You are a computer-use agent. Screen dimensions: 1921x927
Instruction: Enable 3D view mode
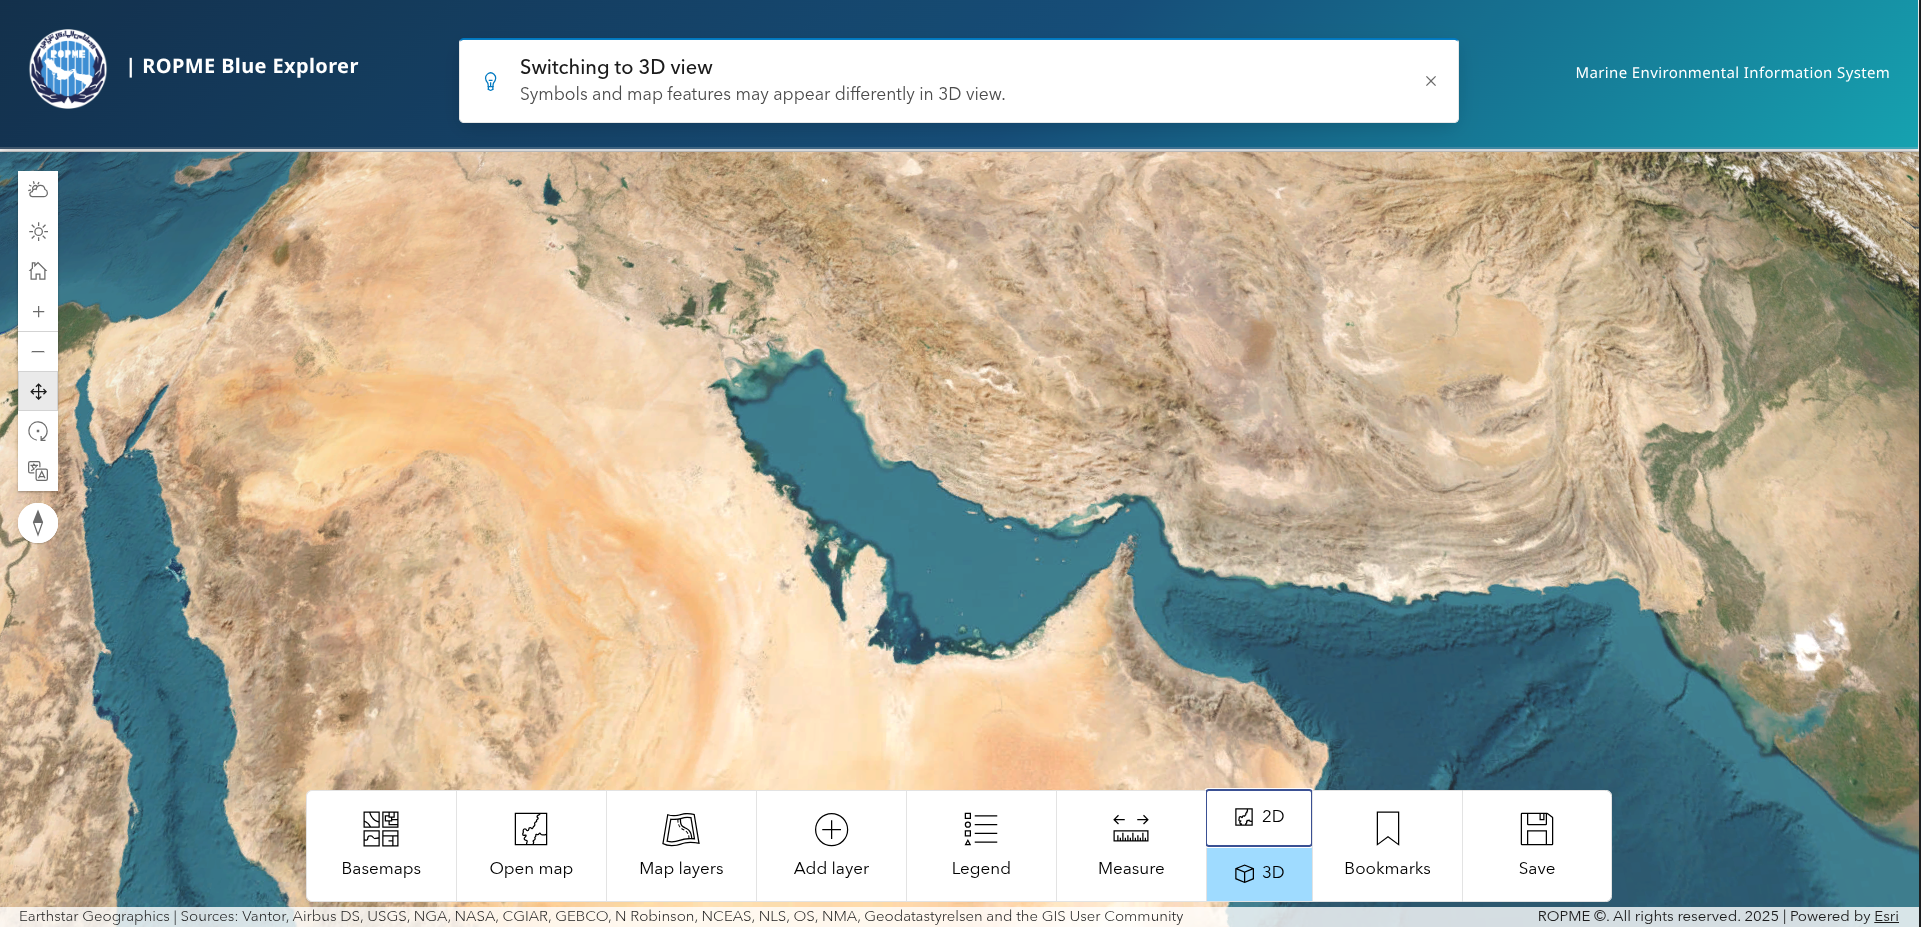pos(1259,872)
